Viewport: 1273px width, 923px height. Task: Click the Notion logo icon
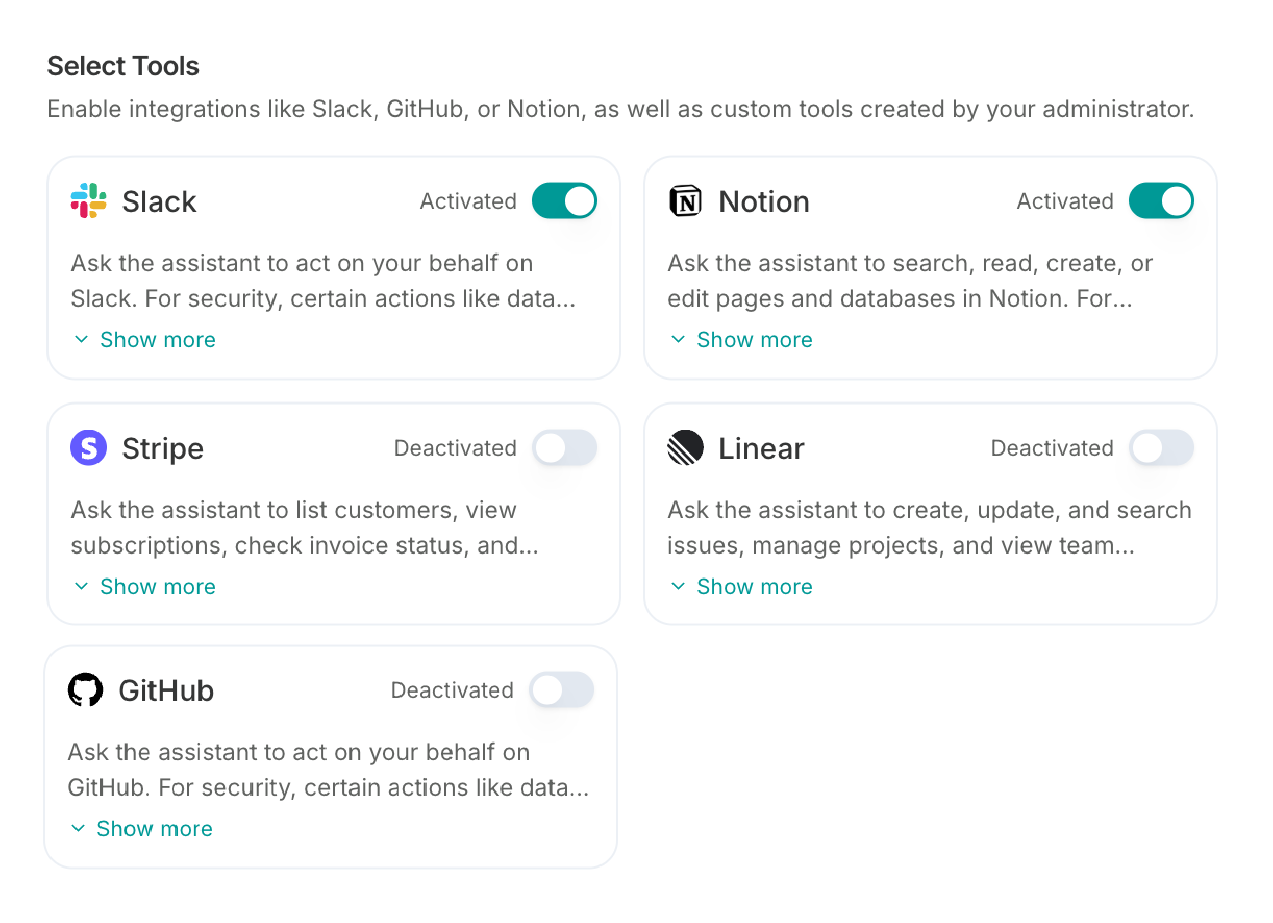pyautogui.click(x=685, y=201)
